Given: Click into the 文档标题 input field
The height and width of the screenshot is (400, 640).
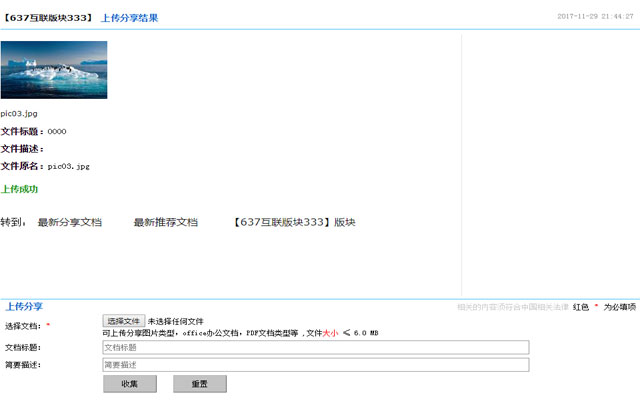Looking at the screenshot, I should [315, 348].
